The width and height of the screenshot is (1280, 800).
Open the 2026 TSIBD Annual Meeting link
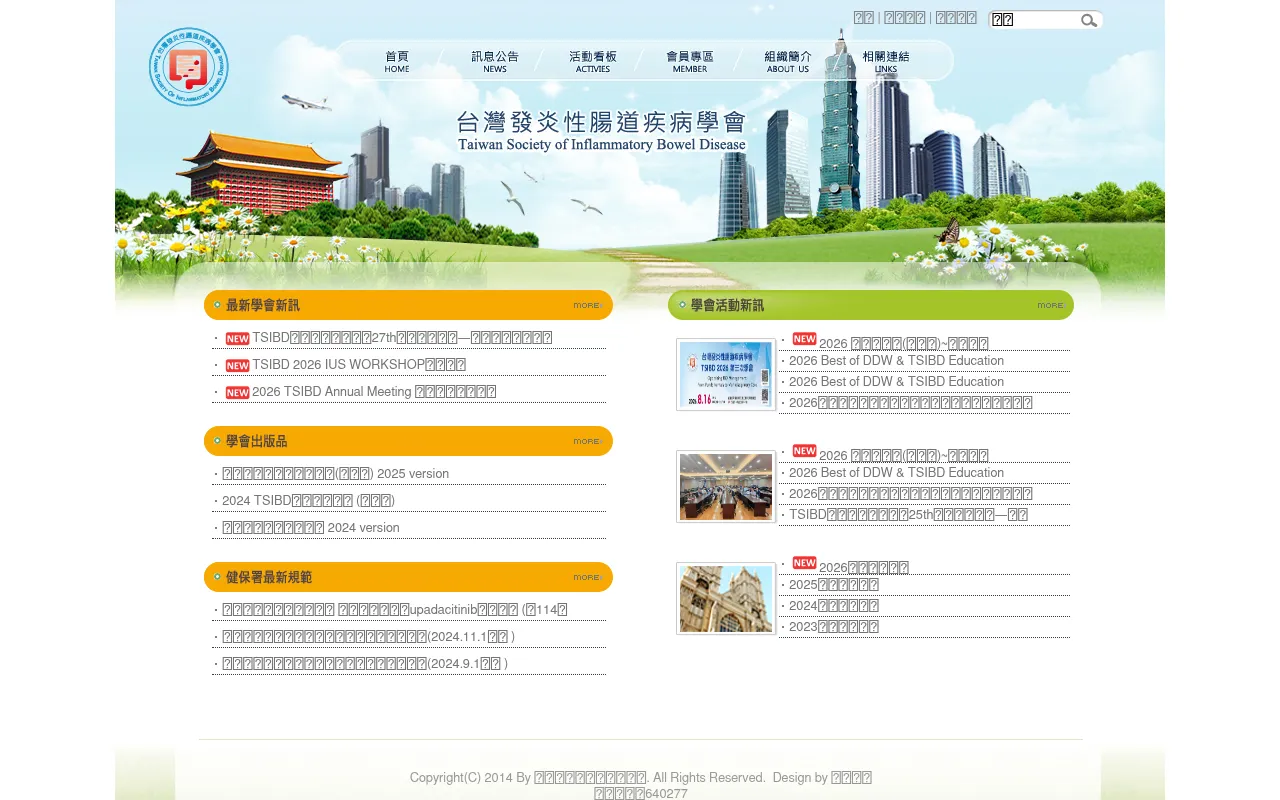point(374,392)
